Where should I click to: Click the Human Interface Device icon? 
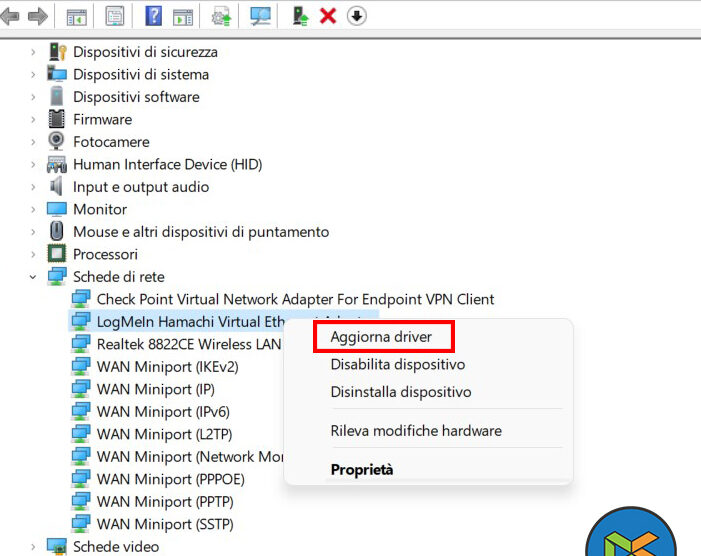click(57, 164)
